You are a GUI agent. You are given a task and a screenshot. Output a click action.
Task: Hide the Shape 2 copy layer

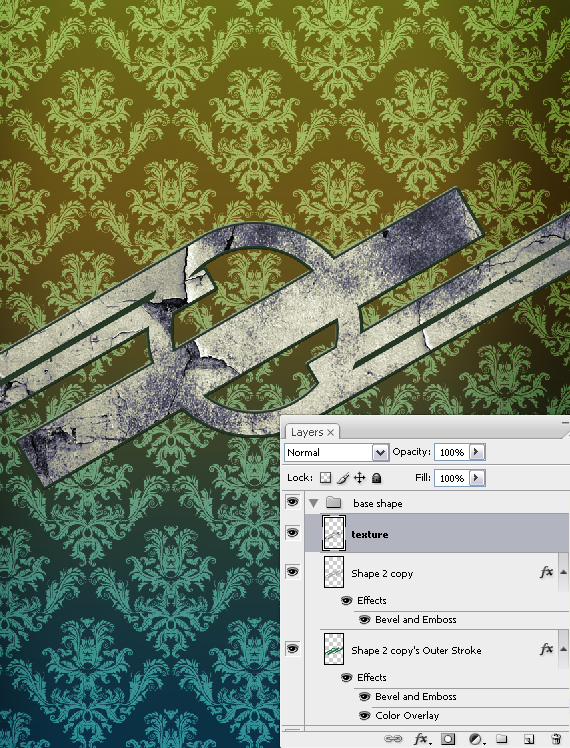coord(292,571)
